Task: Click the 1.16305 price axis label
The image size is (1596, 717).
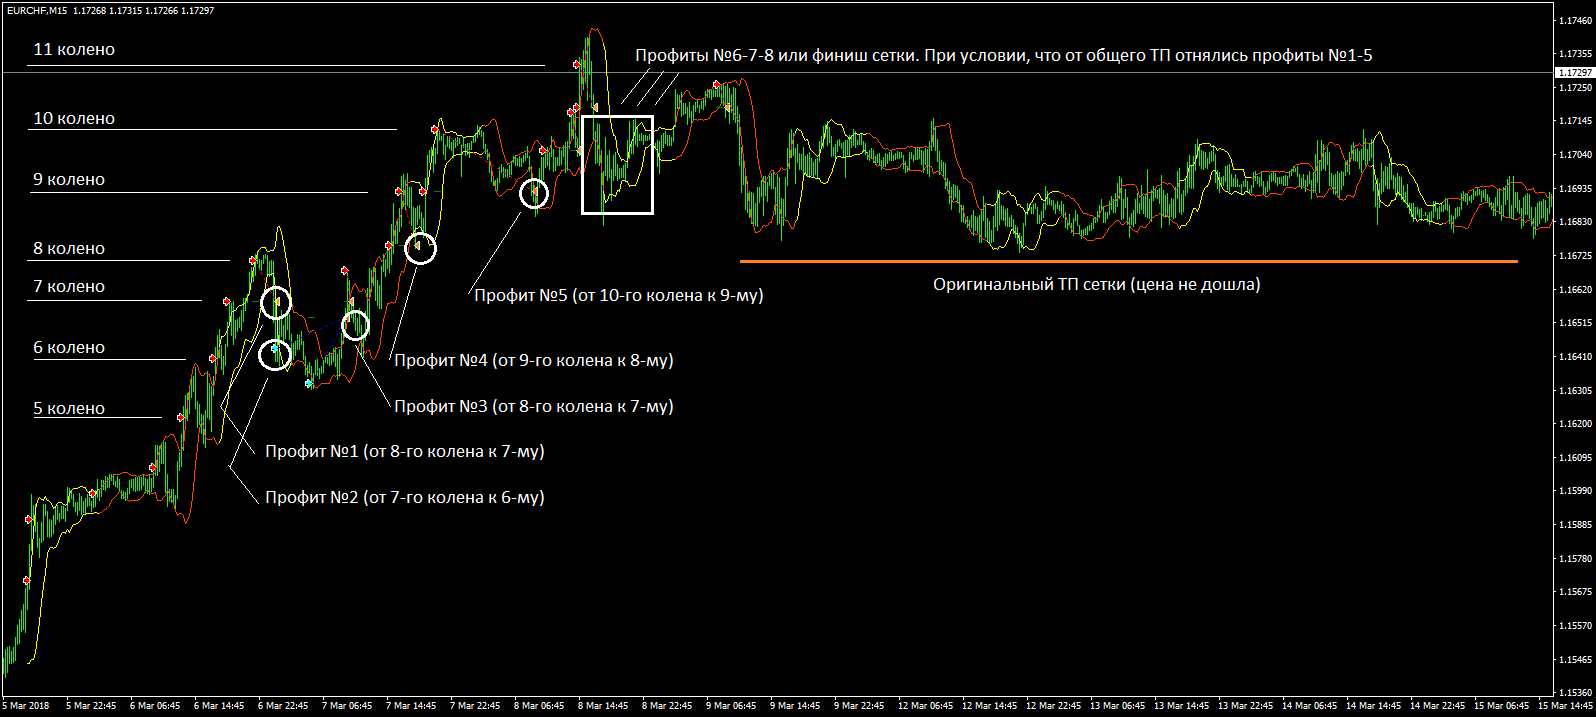Action: pyautogui.click(x=1575, y=391)
